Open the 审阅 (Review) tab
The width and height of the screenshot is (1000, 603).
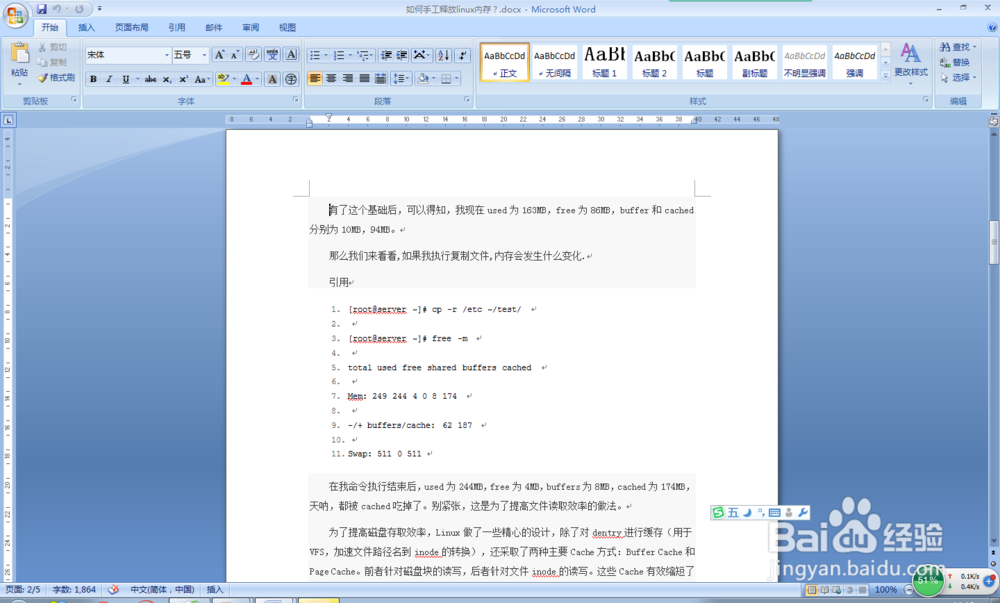point(251,27)
